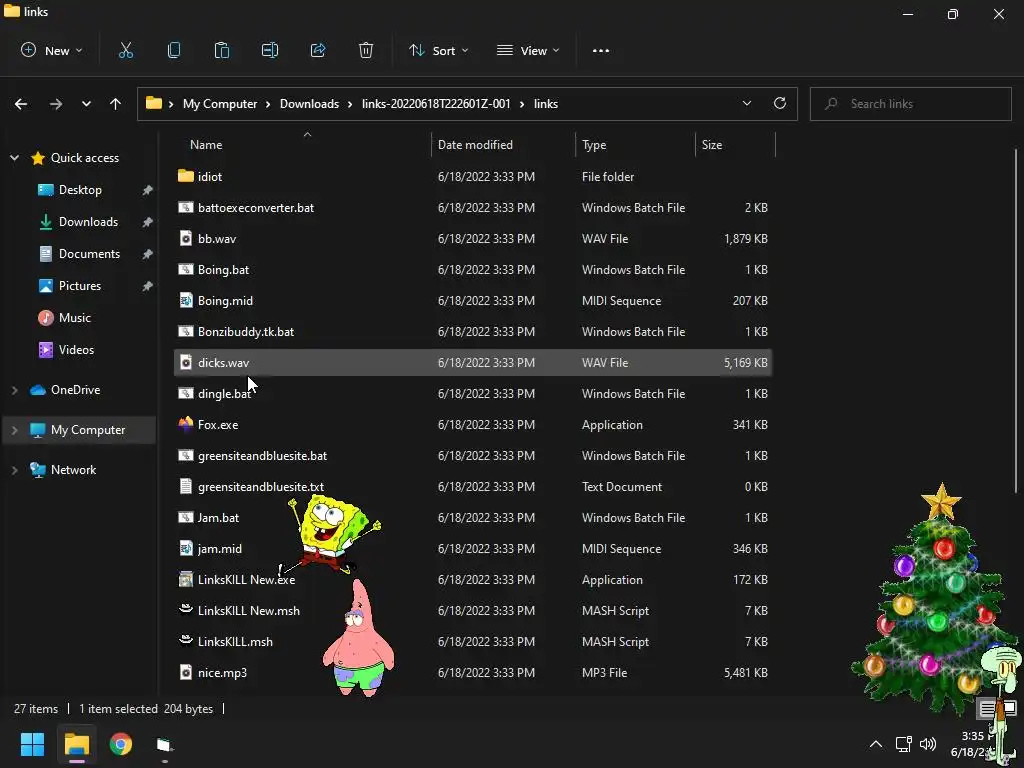Click My Computer in breadcrumb path
Screen dimensions: 1024x768
(220, 104)
